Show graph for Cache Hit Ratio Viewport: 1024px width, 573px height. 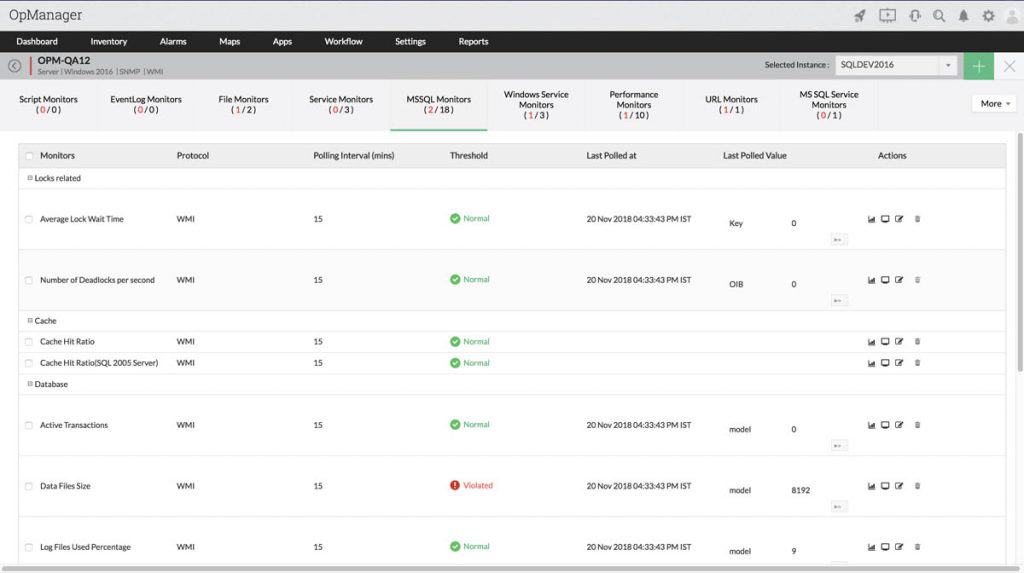point(871,342)
